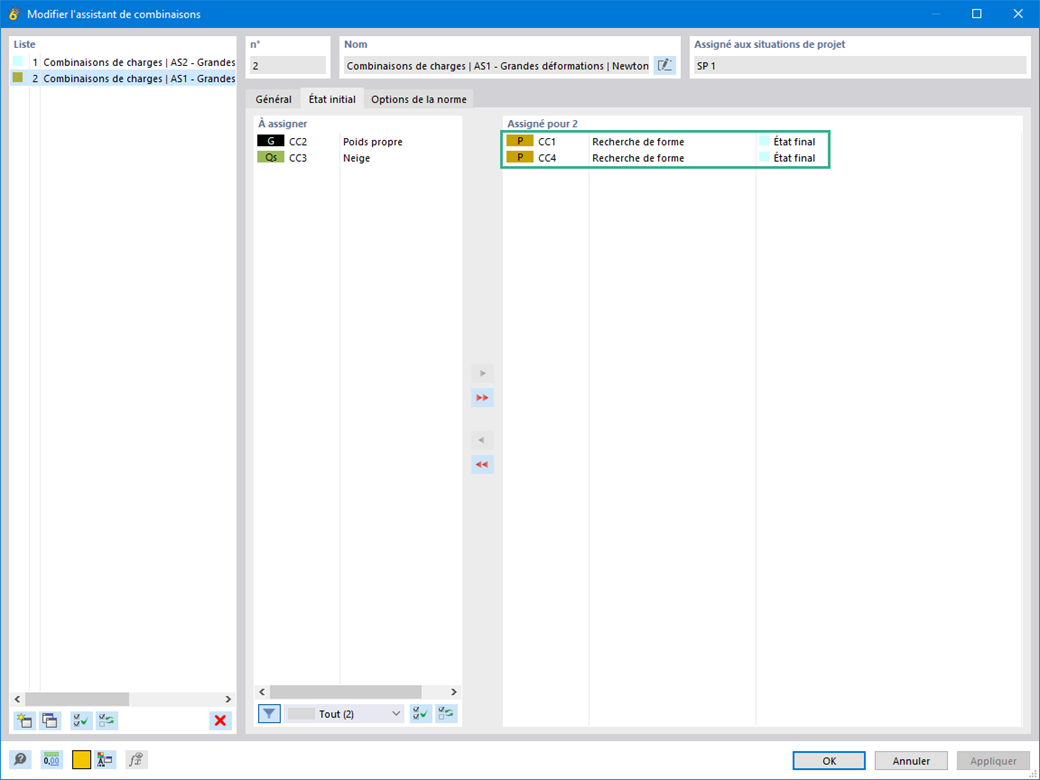Image resolution: width=1040 pixels, height=780 pixels.
Task: Create a new combination wizard entry
Action: click(25, 720)
